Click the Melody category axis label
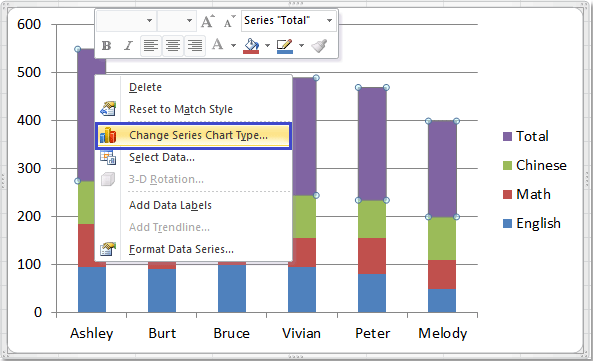Screen dimensions: 593x361 pyautogui.click(x=442, y=333)
